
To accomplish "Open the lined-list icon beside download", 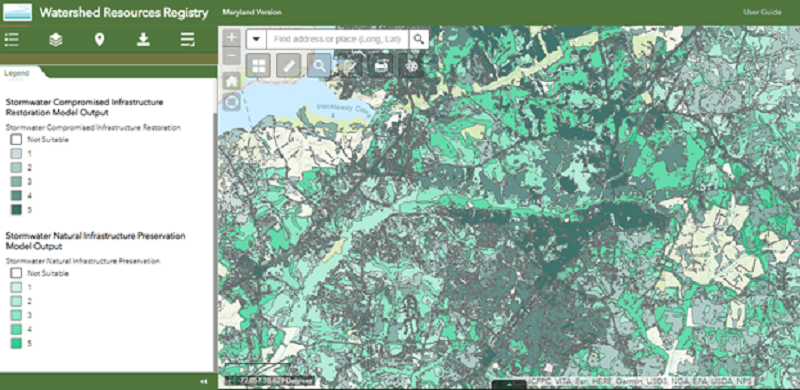I will click(187, 39).
